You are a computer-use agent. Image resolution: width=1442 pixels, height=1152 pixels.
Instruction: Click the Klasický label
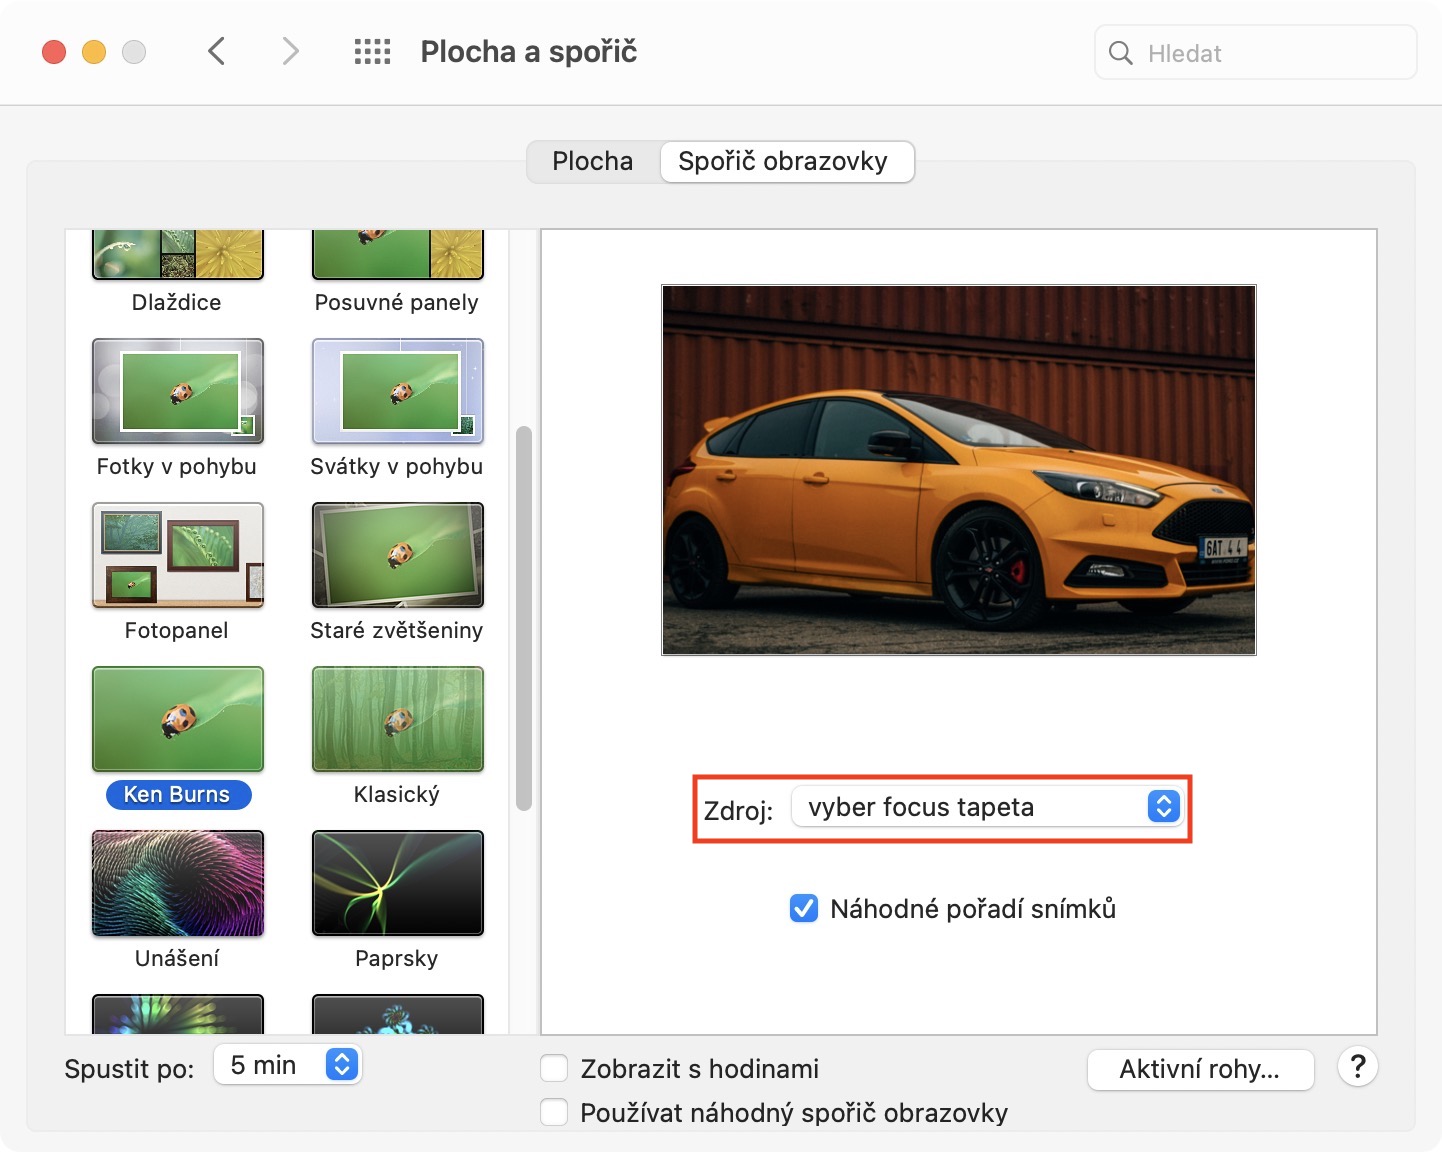click(x=397, y=794)
